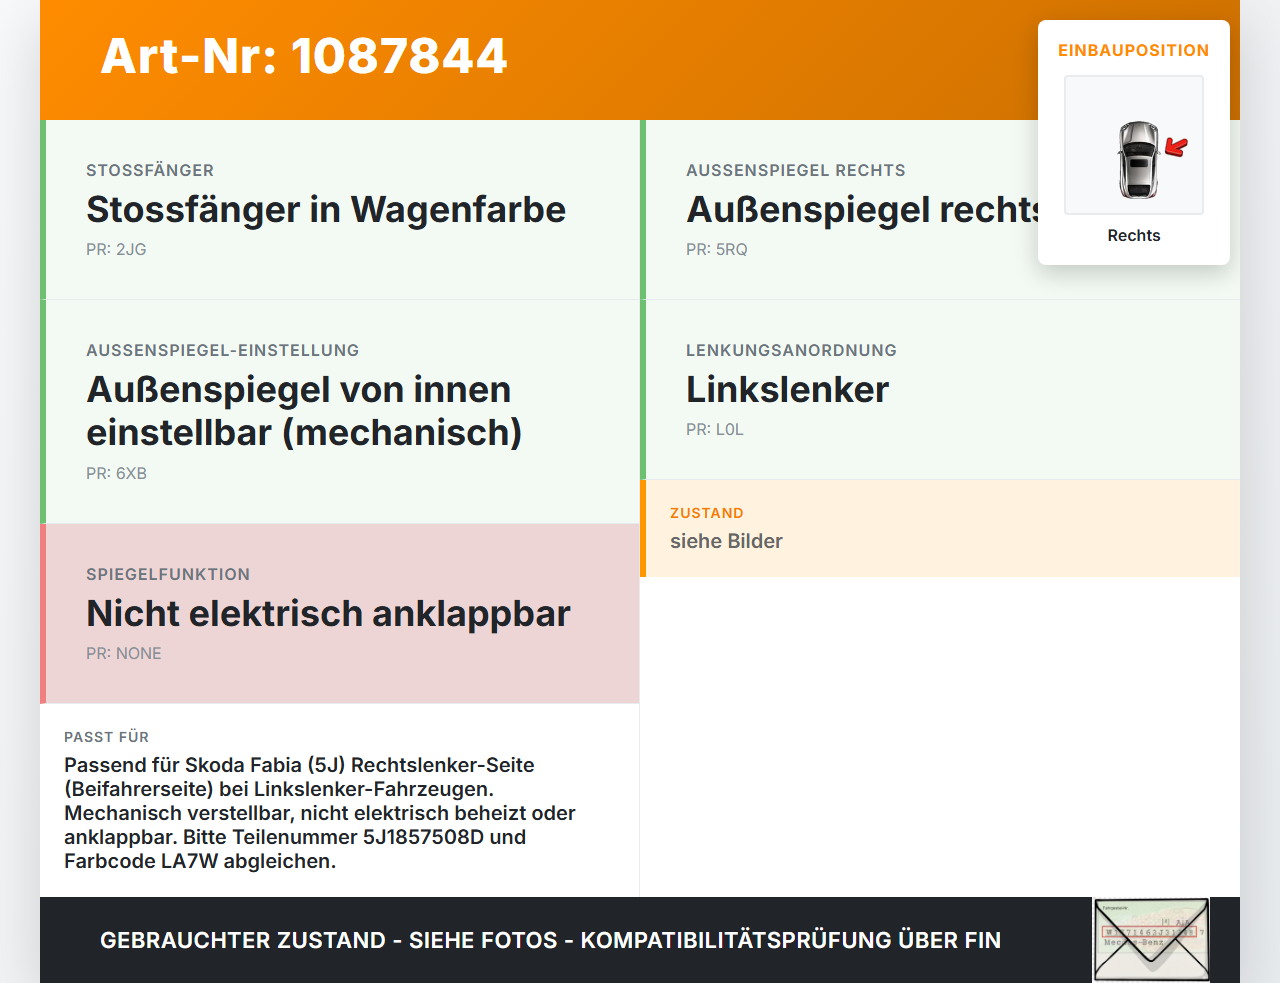This screenshot has height=983, width=1280.
Task: Select the Linkslenker title
Action: 787,390
